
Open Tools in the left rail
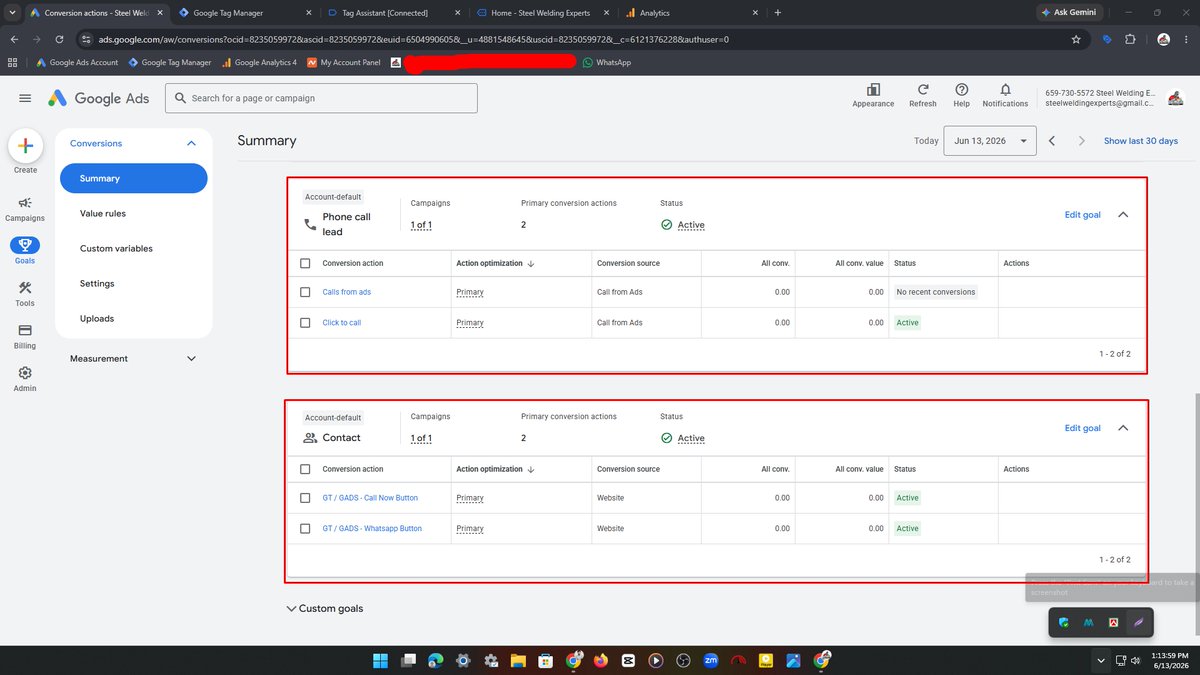[x=25, y=294]
